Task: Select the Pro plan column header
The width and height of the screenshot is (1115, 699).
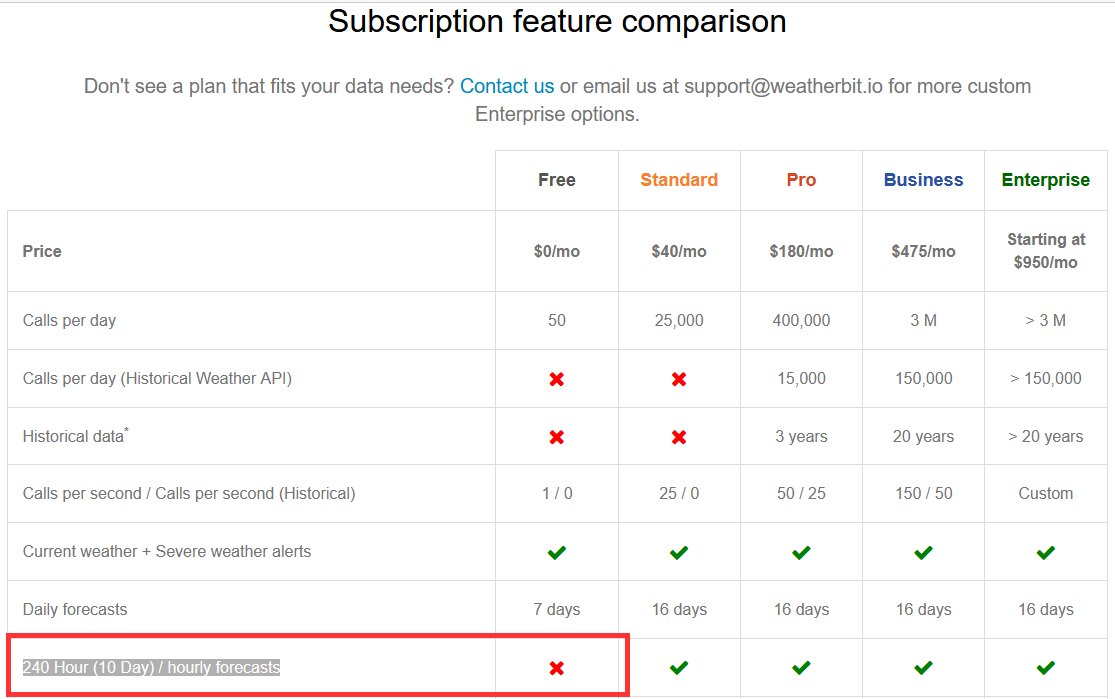Action: 801,180
